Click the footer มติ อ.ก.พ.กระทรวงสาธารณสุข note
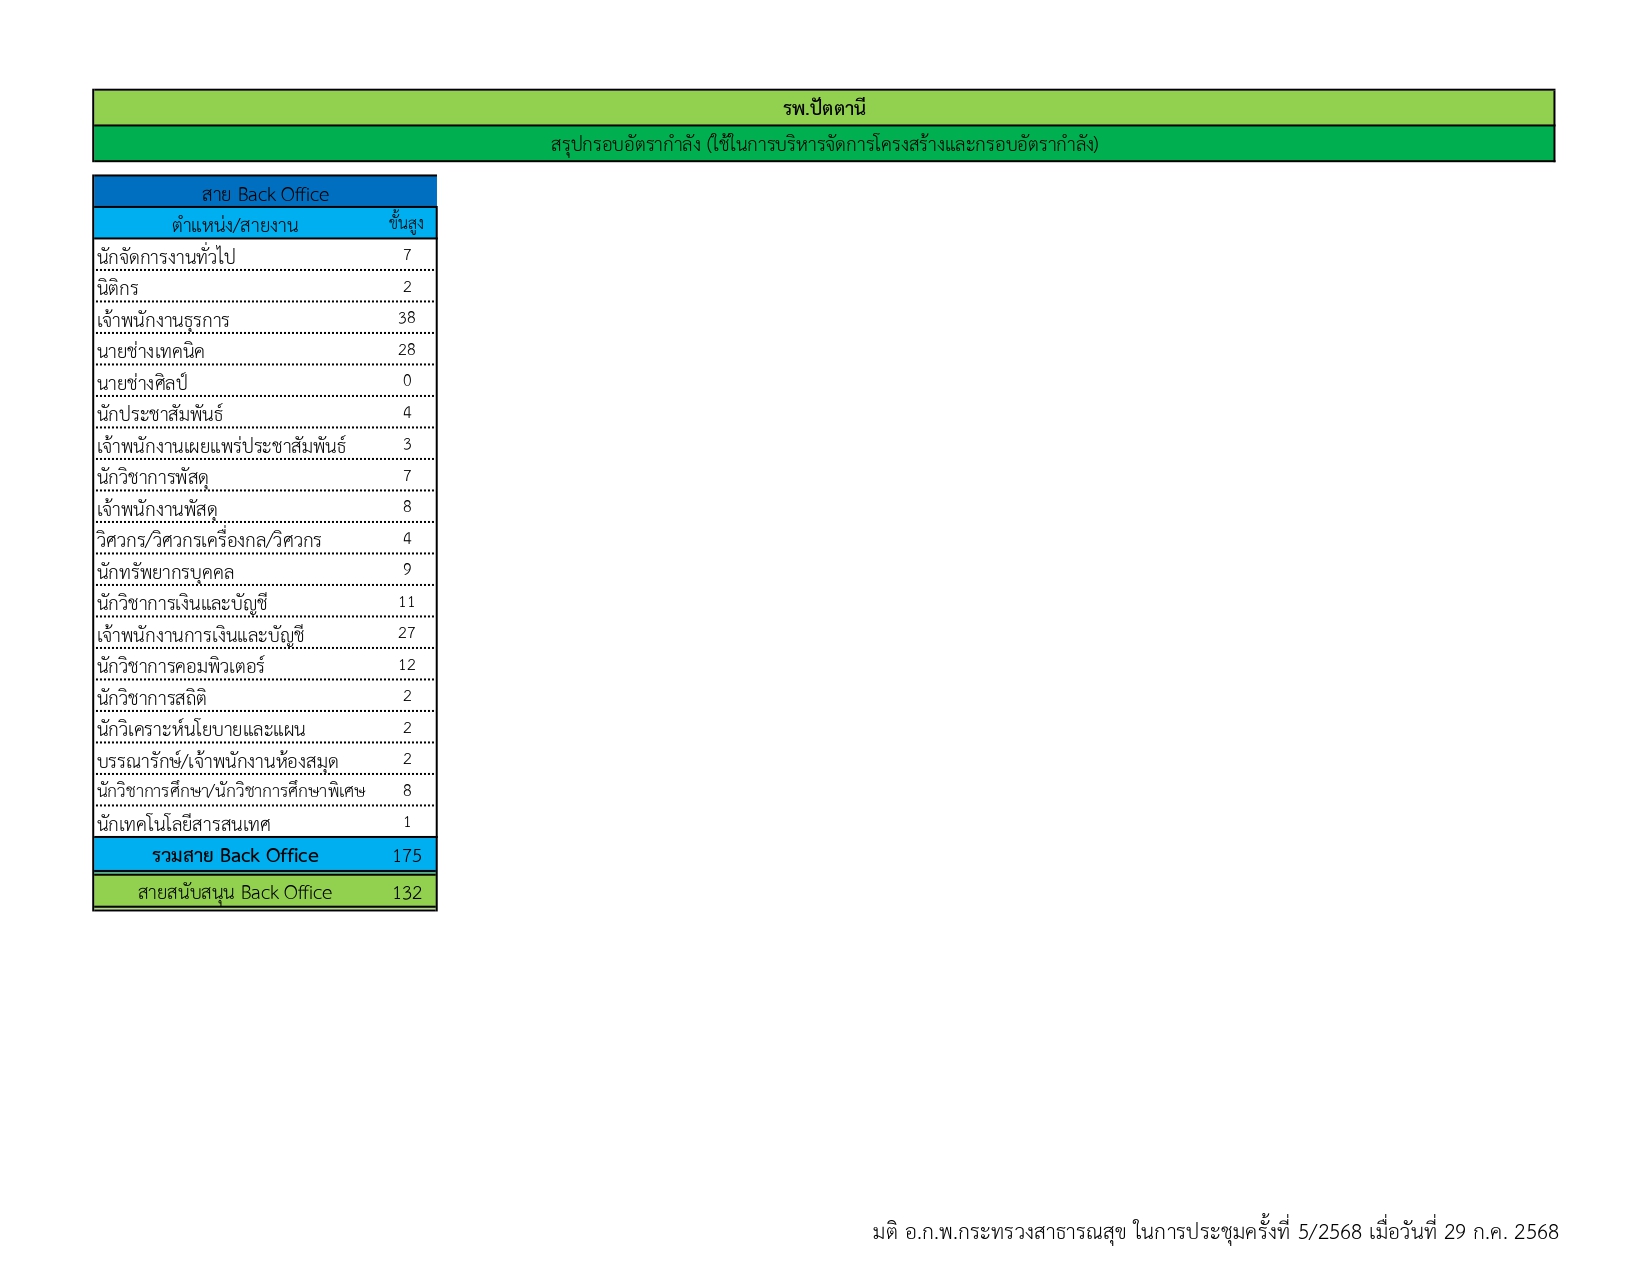Image resolution: width=1650 pixels, height=1275 pixels. coord(1215,1232)
